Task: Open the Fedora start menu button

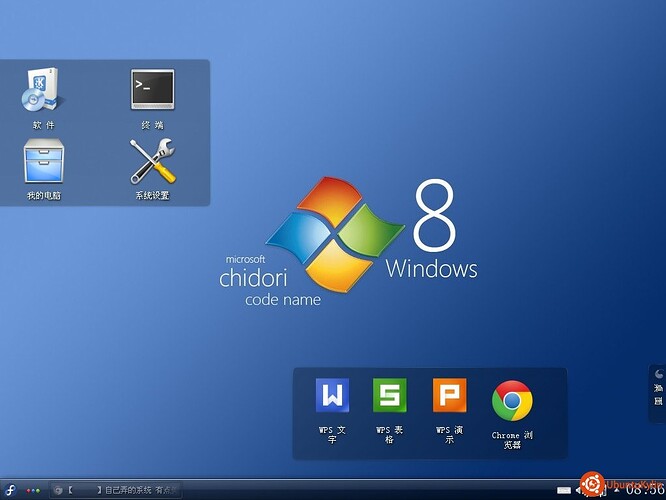Action: click(x=10, y=490)
